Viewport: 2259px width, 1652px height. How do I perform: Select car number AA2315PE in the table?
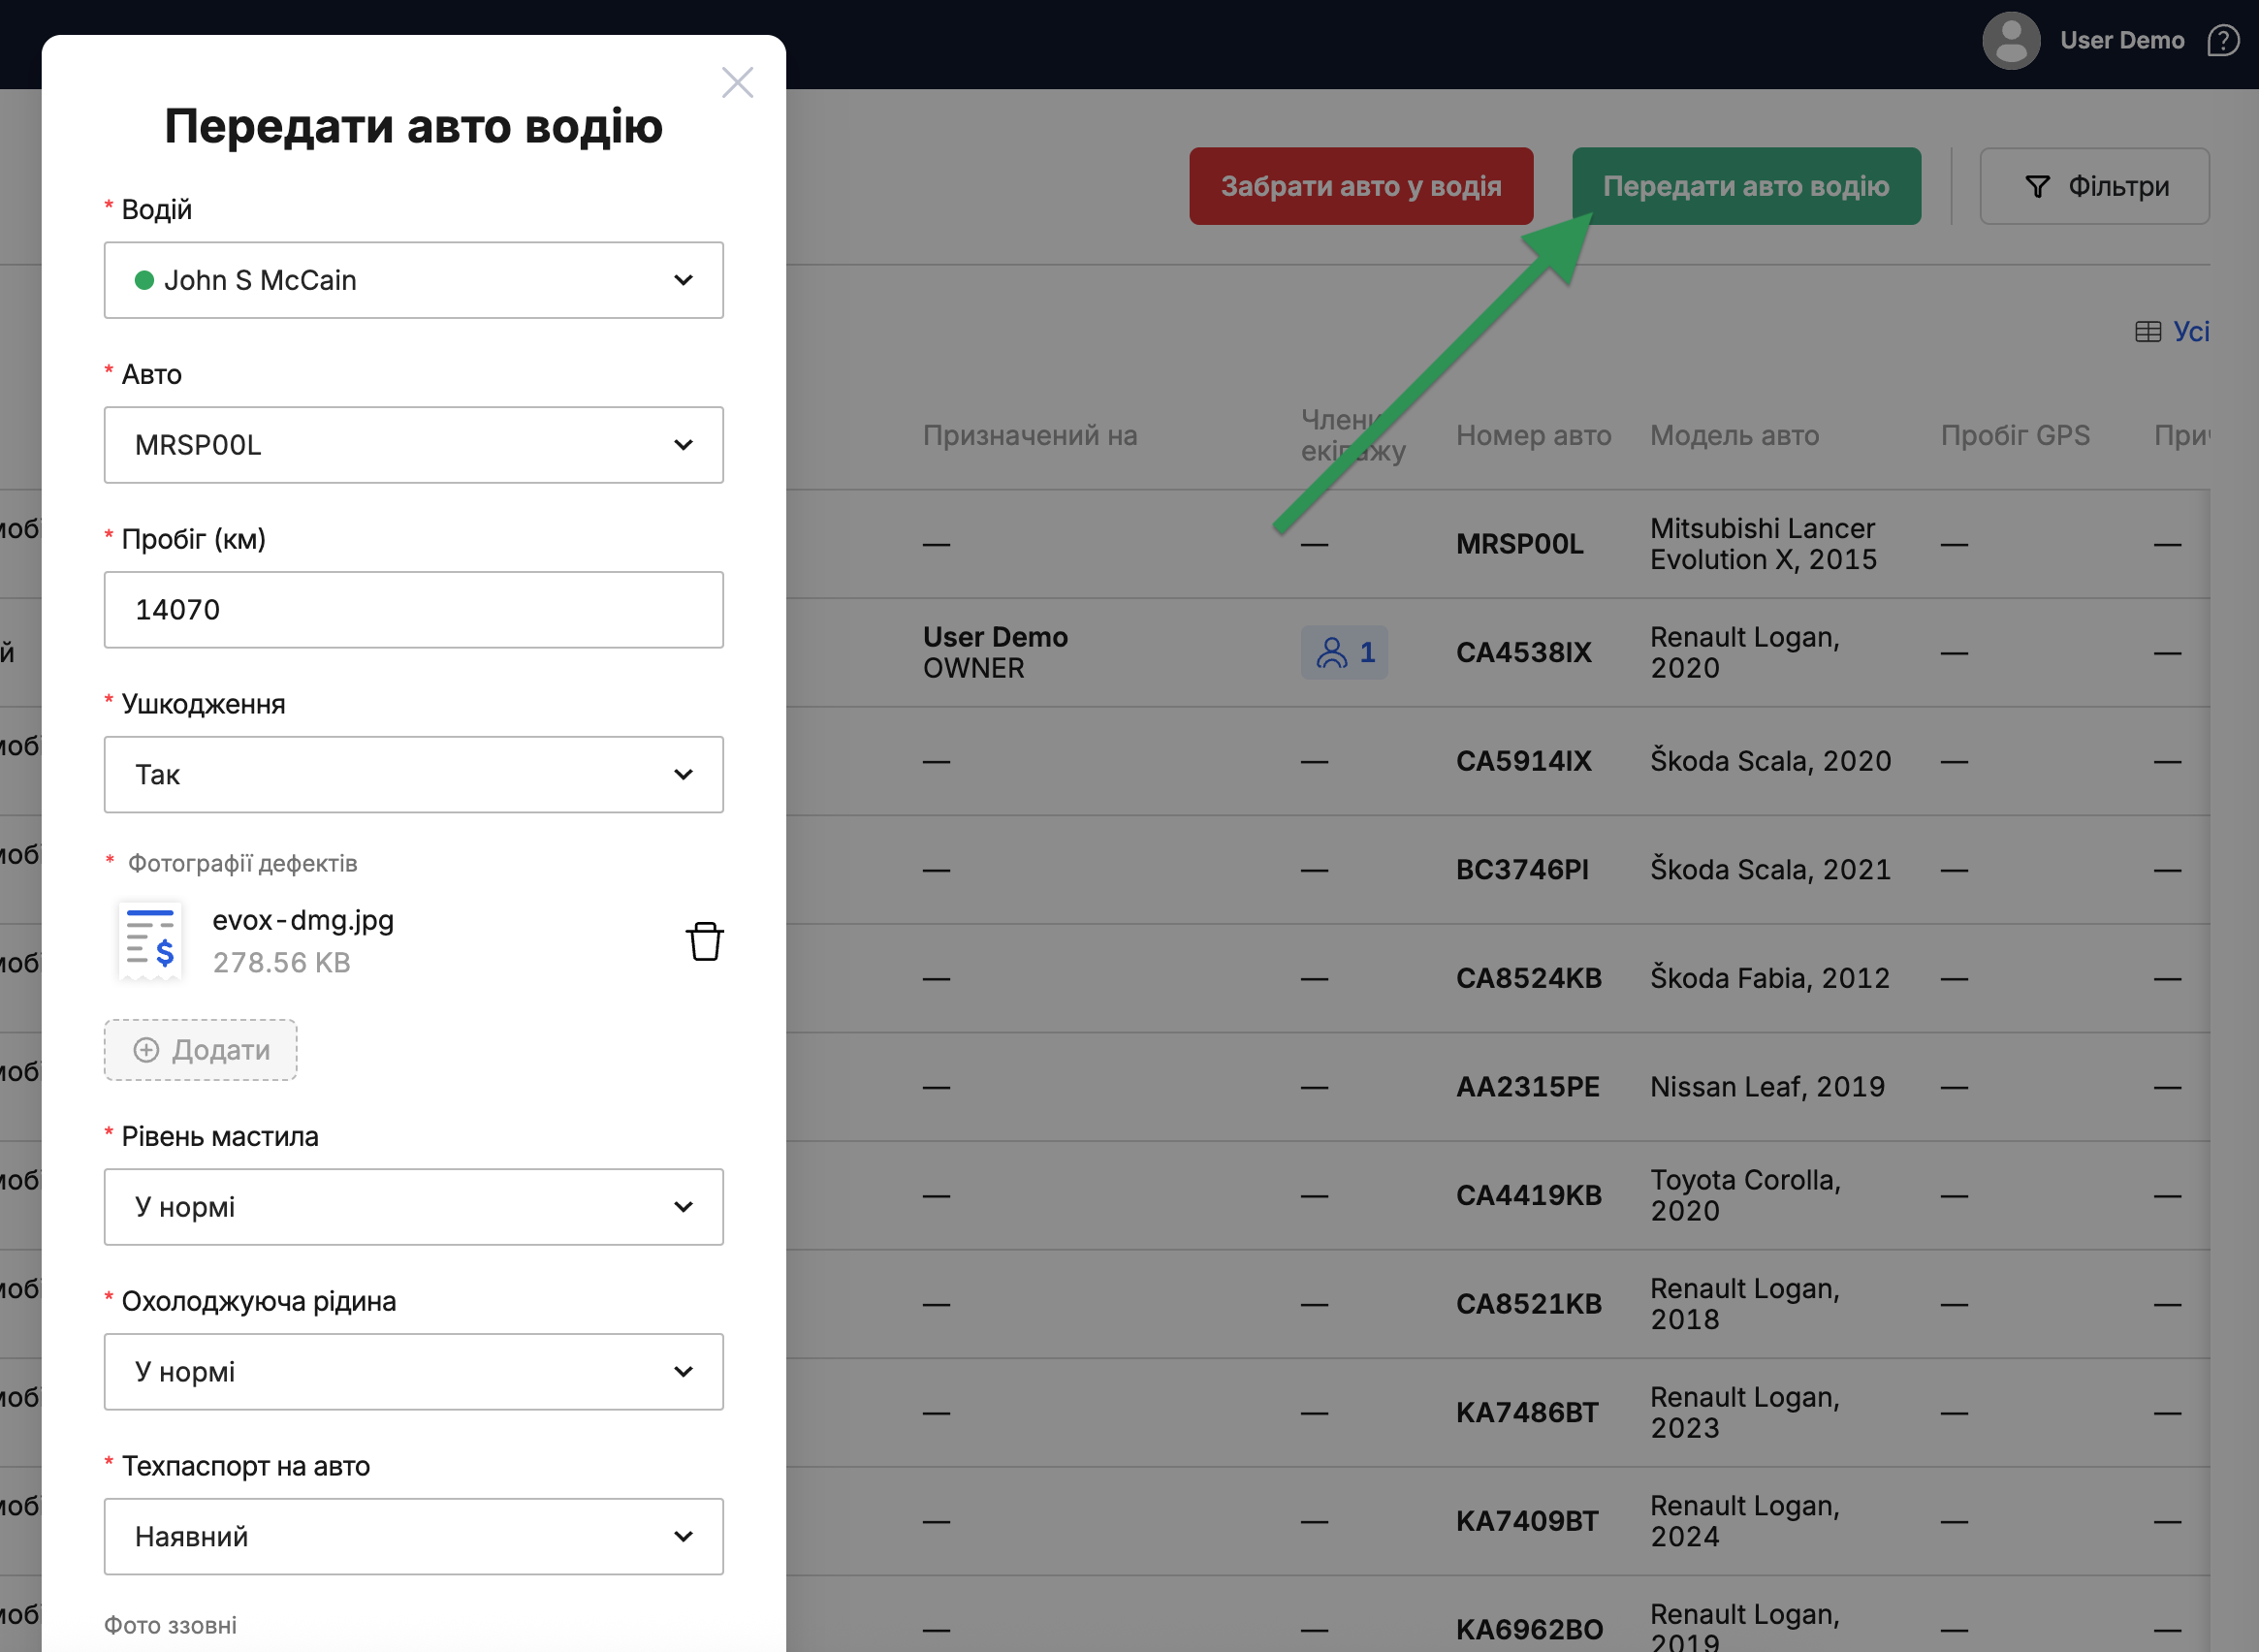pyautogui.click(x=1527, y=1087)
